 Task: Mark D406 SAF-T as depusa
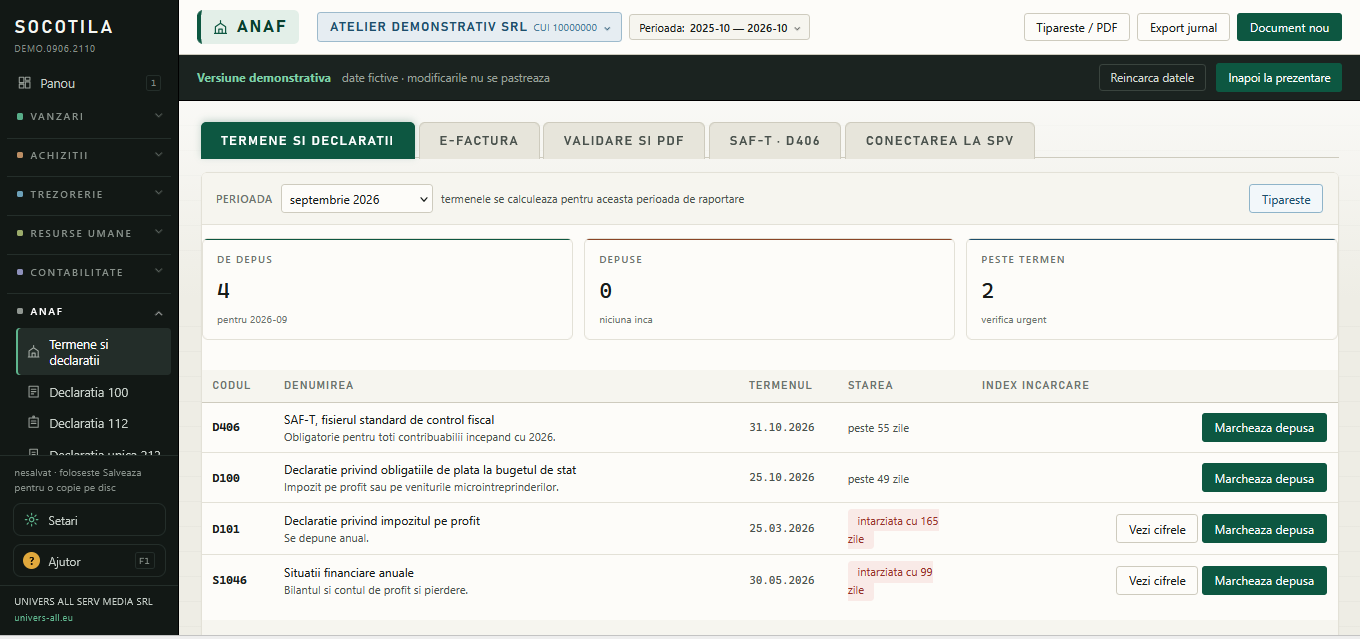click(x=1264, y=427)
